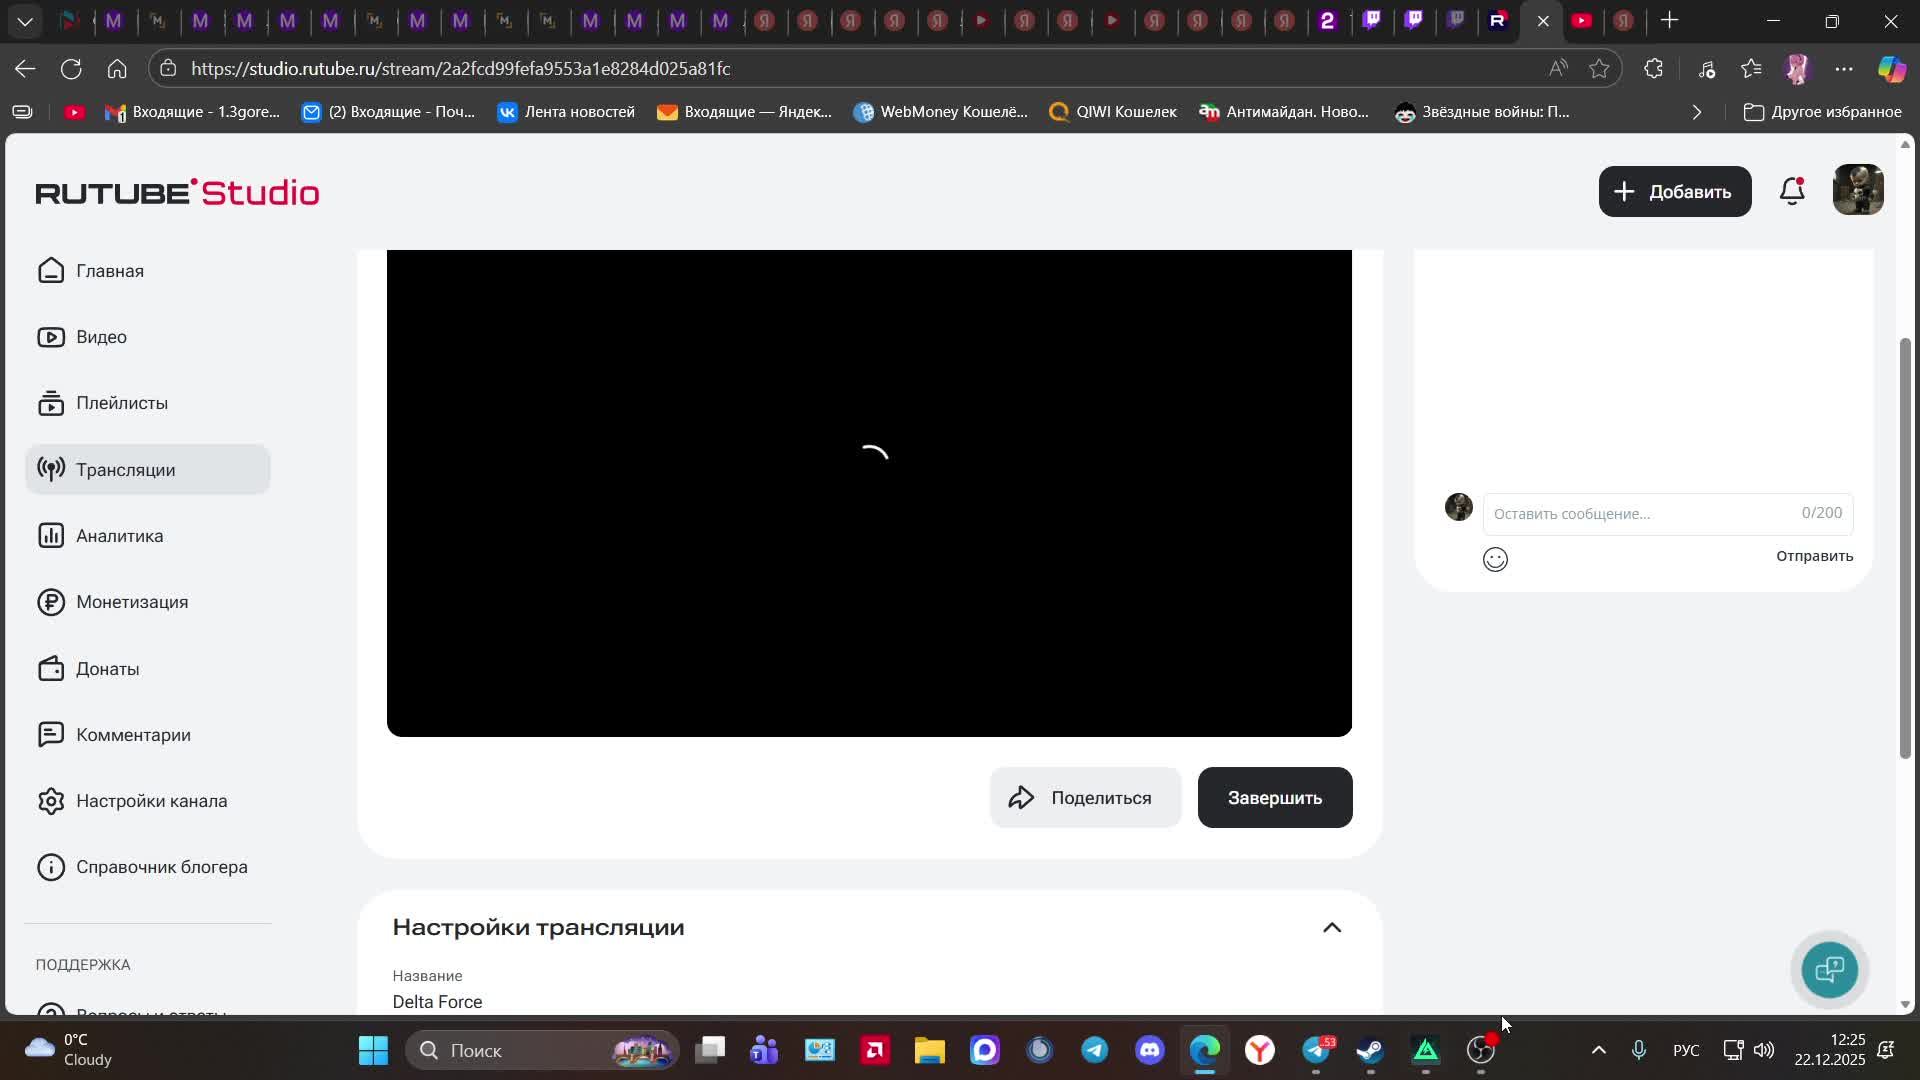Click the Настройки канала gear icon
The width and height of the screenshot is (1920, 1080).
[51, 801]
